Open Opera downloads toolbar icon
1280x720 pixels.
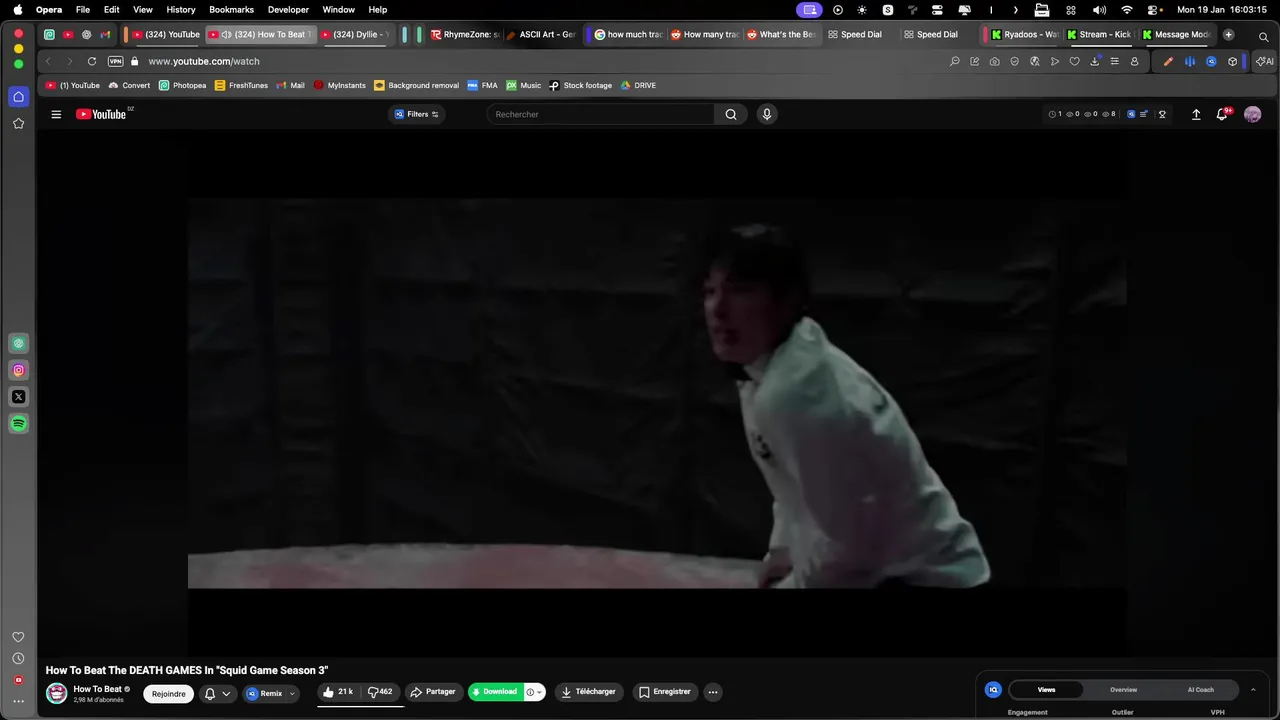click(x=1095, y=61)
